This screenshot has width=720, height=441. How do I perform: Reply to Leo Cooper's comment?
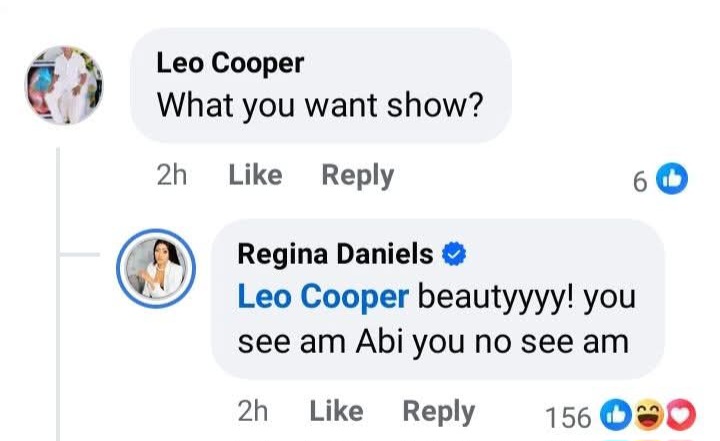[x=357, y=176]
